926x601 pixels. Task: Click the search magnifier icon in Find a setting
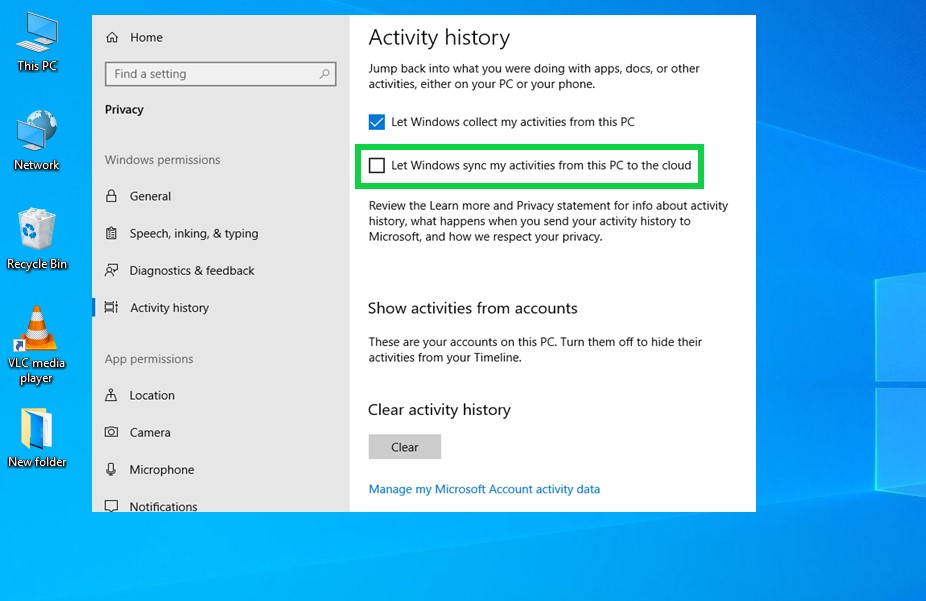tap(325, 74)
